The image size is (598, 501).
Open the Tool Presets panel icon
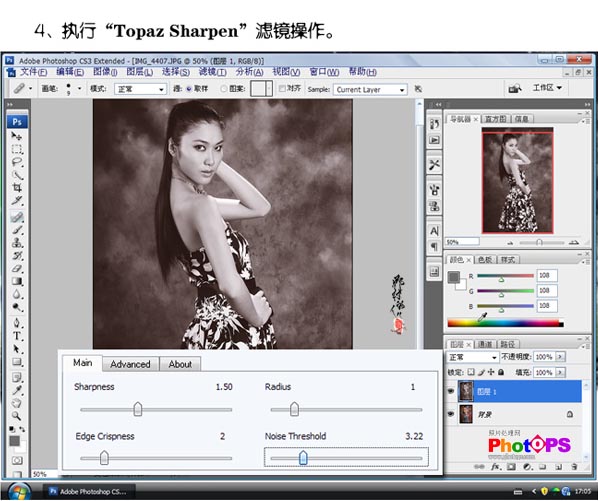pos(434,165)
